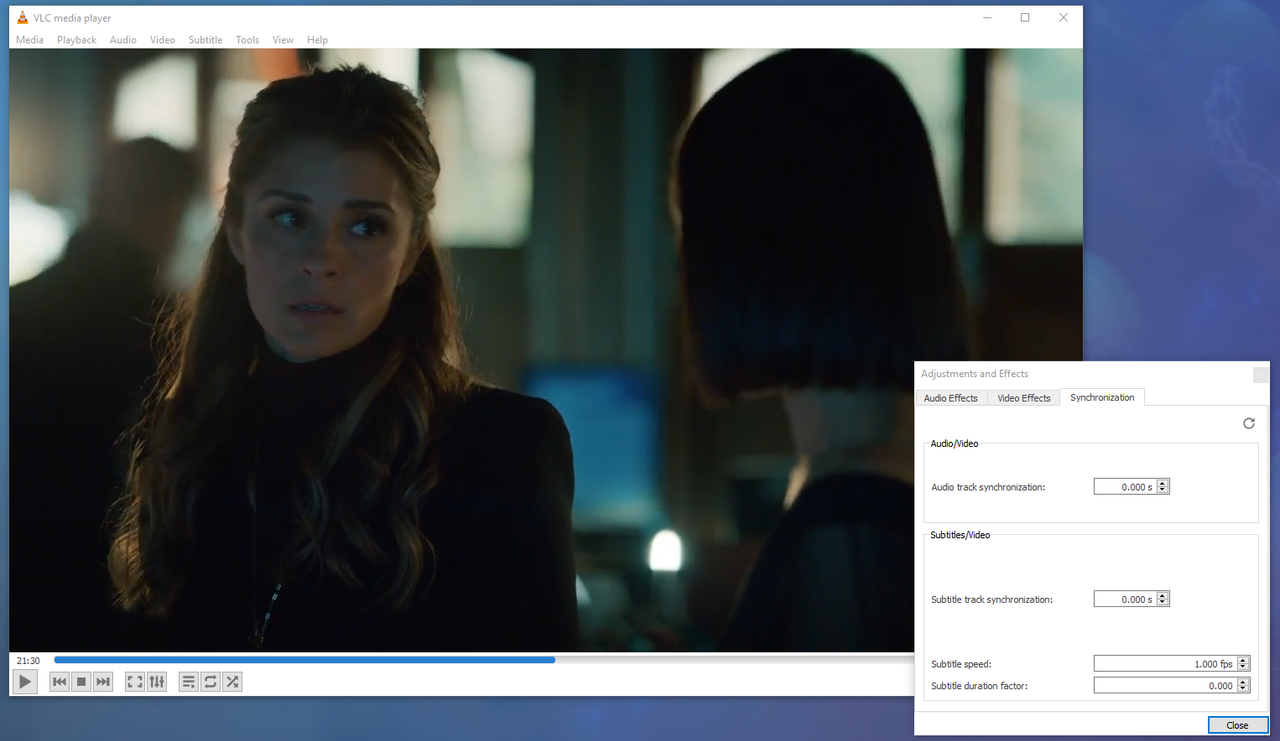Screen dimensions: 1280x741
Task: Click the 'Subtitle speed:' label
Action: [x=961, y=664]
